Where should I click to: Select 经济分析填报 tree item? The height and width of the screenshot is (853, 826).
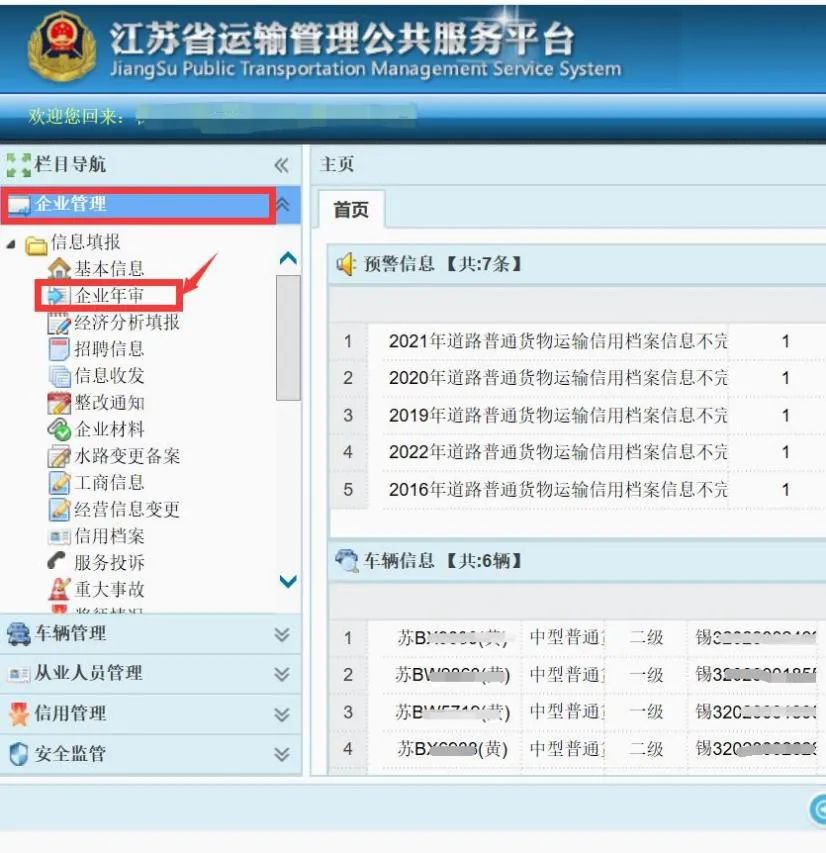point(127,323)
